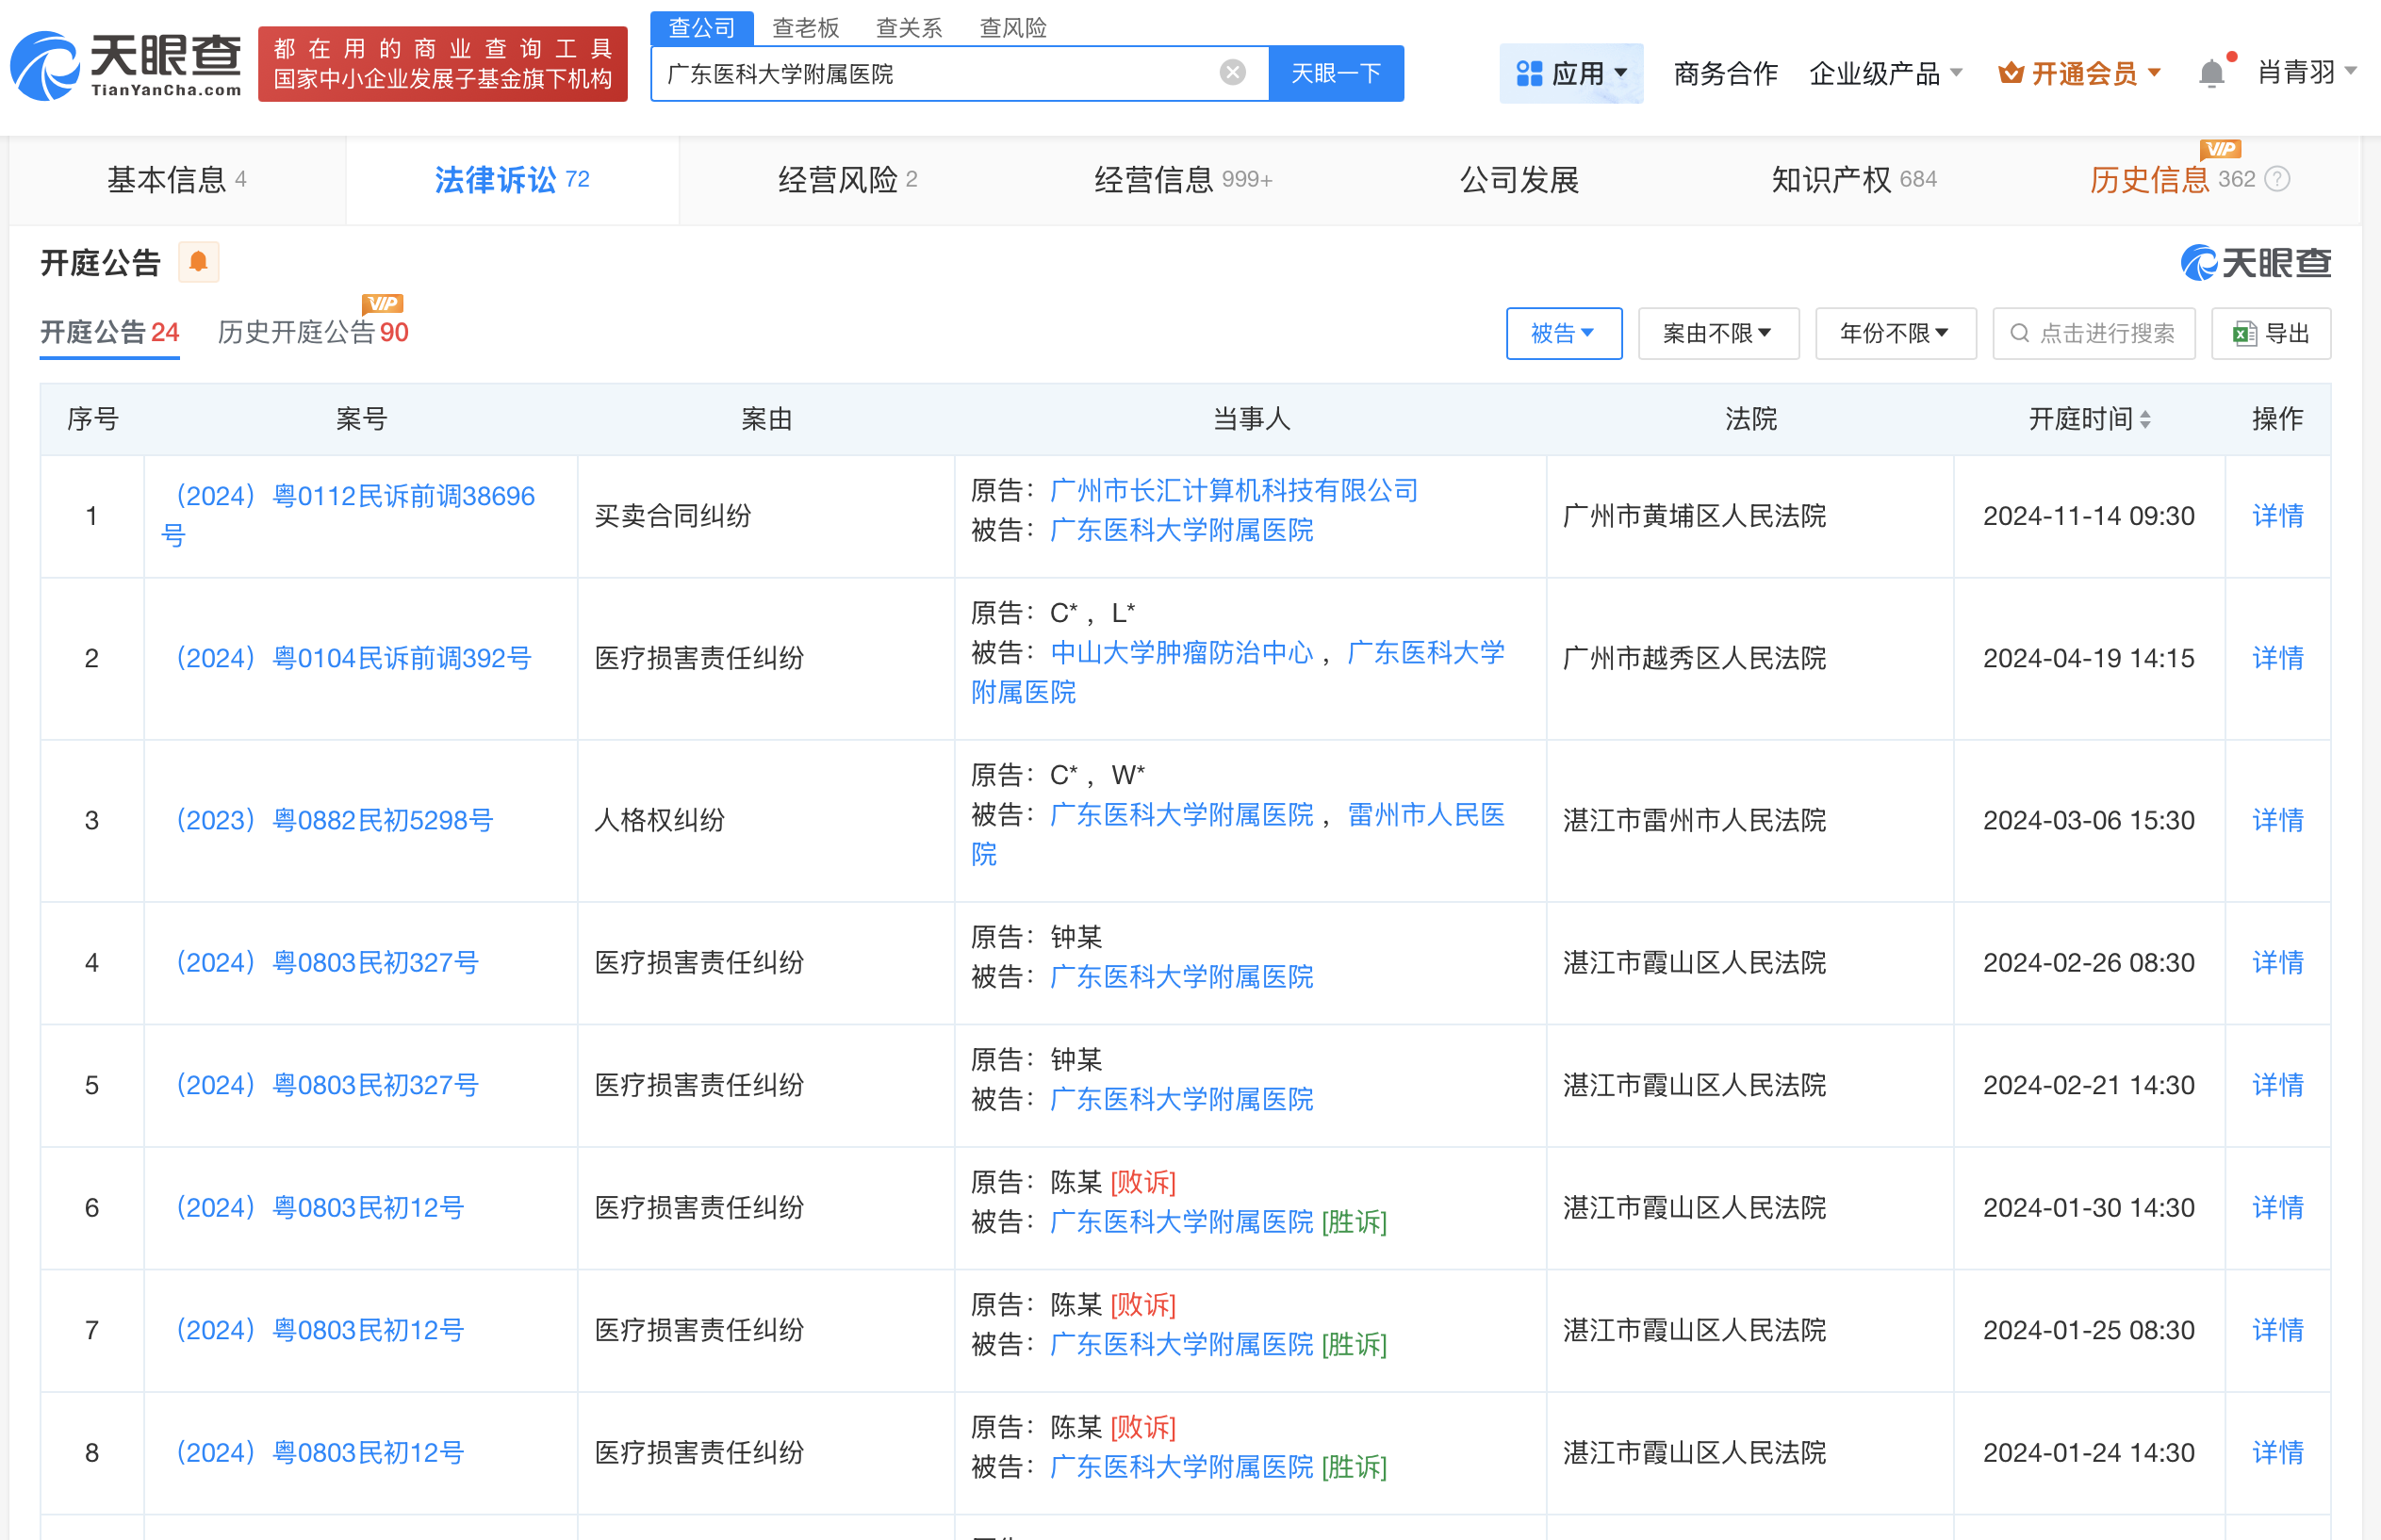Click the orange hearing alert bell icon

198,262
